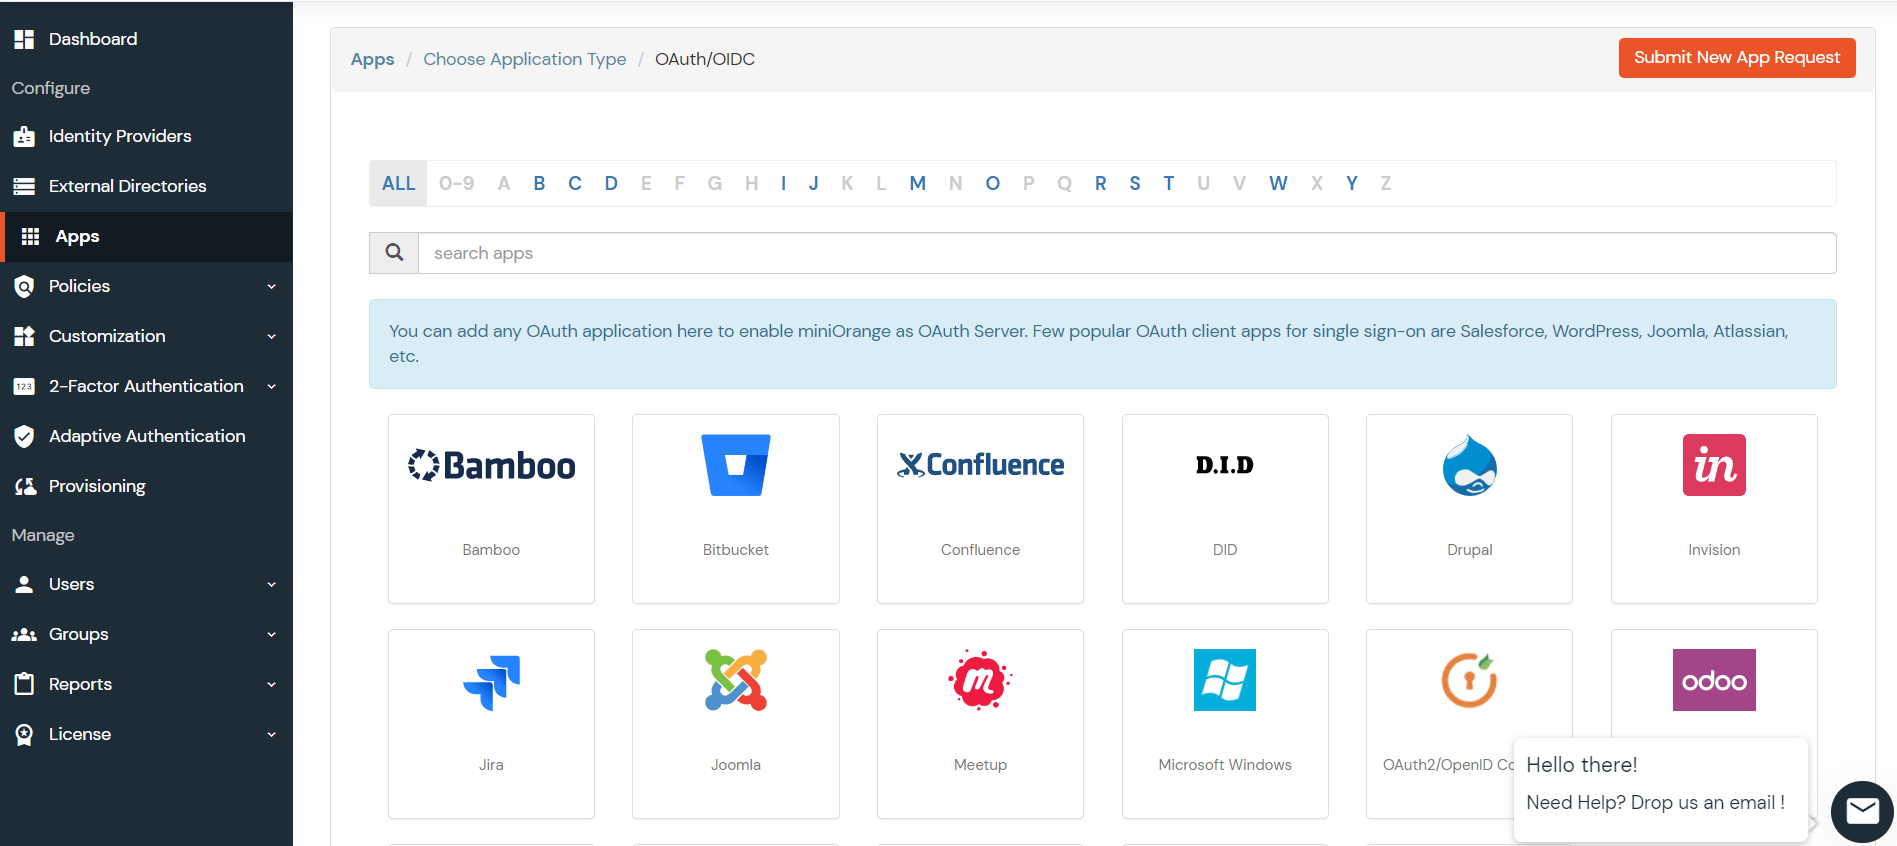Open Adaptive Authentication in sidebar
Image resolution: width=1897 pixels, height=846 pixels.
click(x=146, y=436)
